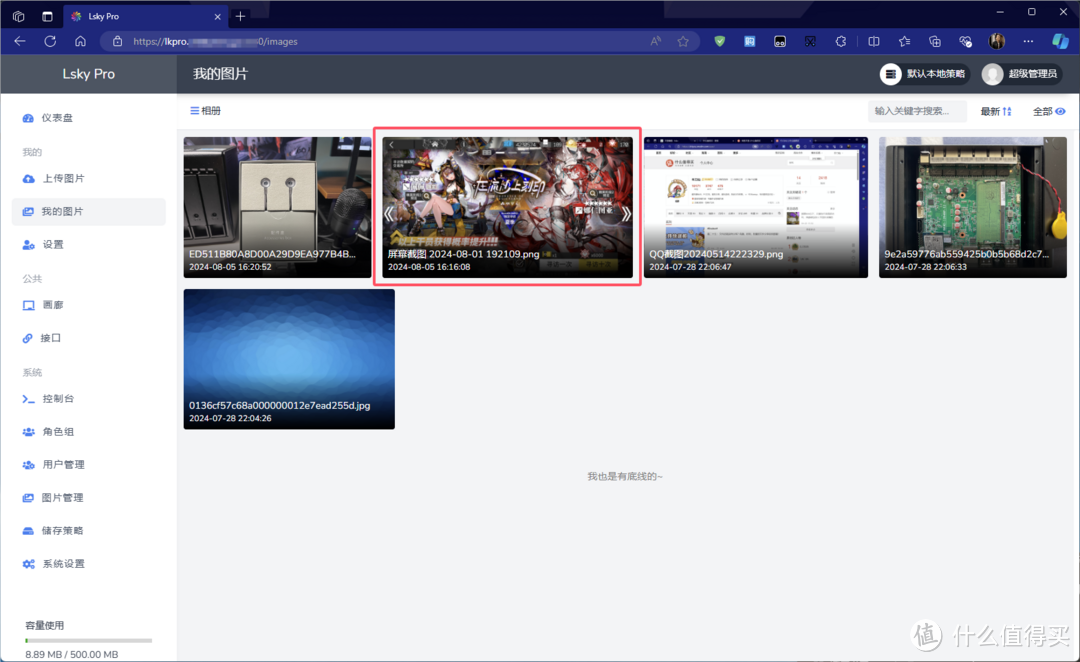The width and height of the screenshot is (1080, 662).
Task: Open the 接口 API link icon
Action: coord(28,338)
